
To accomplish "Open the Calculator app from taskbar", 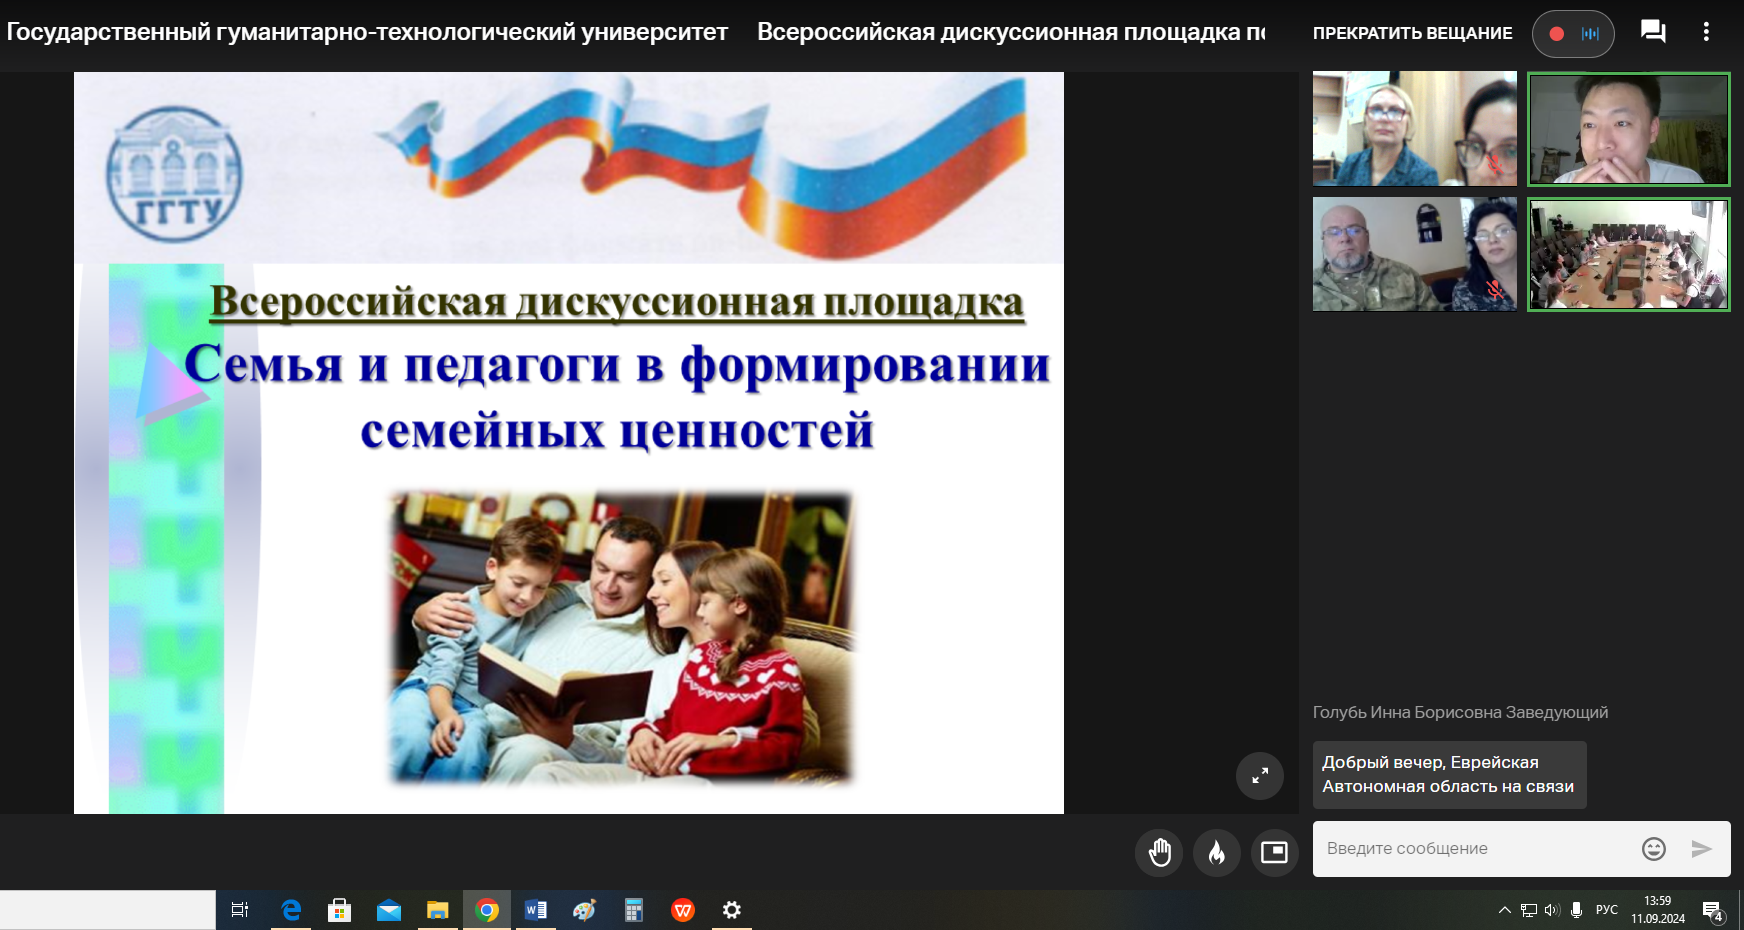I will (634, 910).
